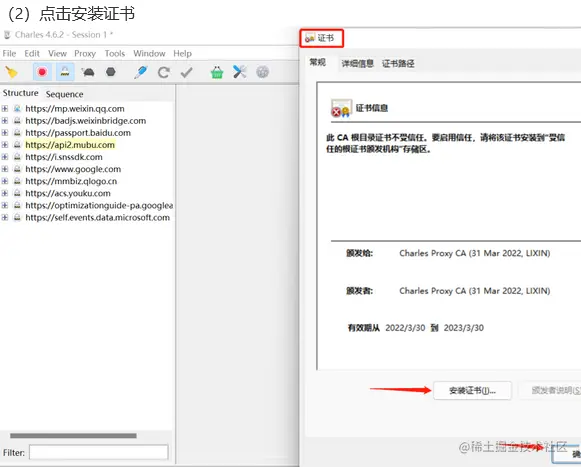Open the Edit menu
This screenshot has width=581, height=467.
coord(32,53)
